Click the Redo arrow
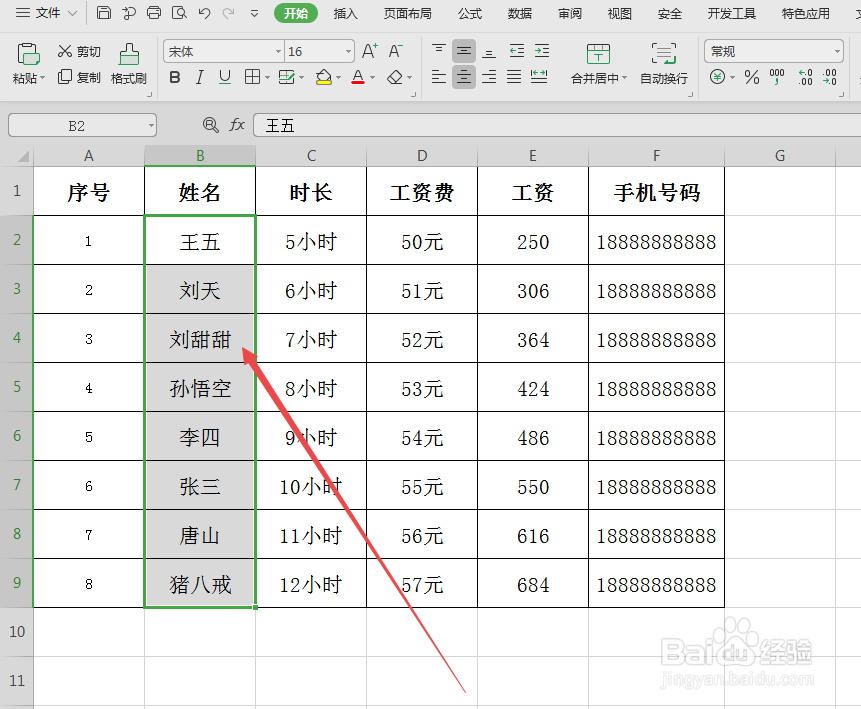This screenshot has width=861, height=709. tap(229, 13)
